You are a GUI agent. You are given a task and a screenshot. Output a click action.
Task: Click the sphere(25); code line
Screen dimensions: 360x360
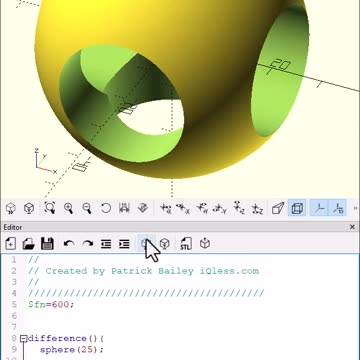pos(72,350)
